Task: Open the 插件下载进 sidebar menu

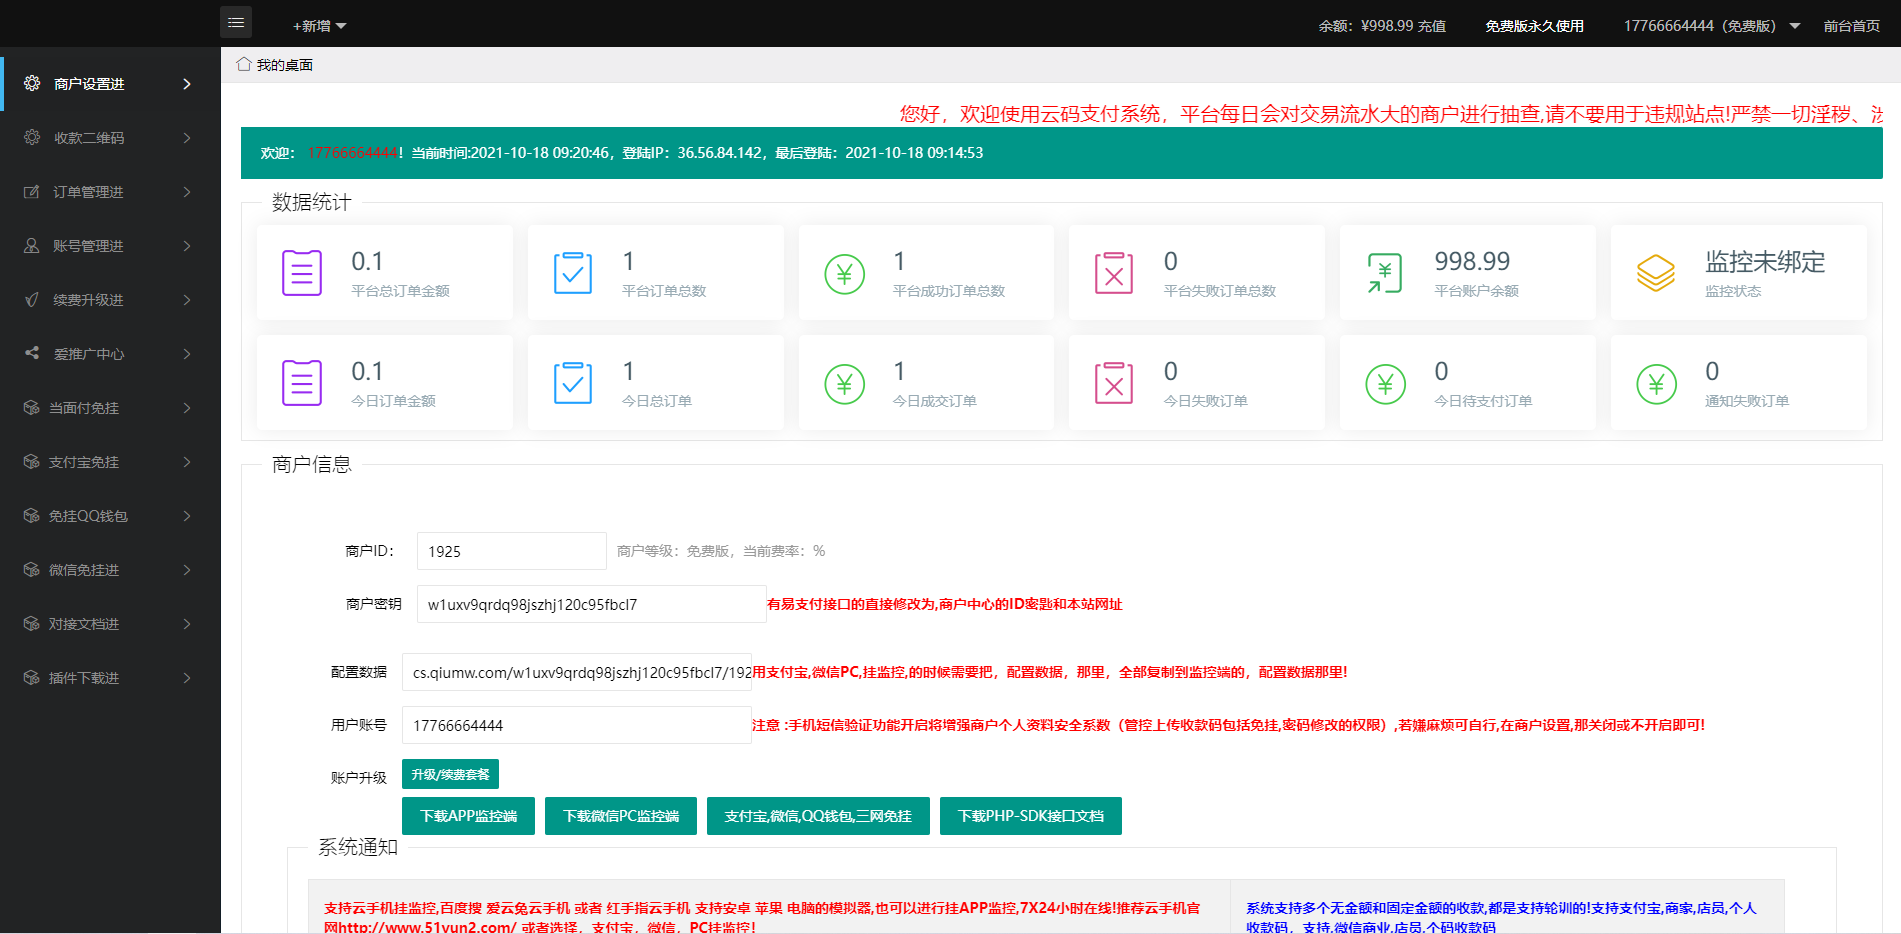Action: pyautogui.click(x=110, y=677)
